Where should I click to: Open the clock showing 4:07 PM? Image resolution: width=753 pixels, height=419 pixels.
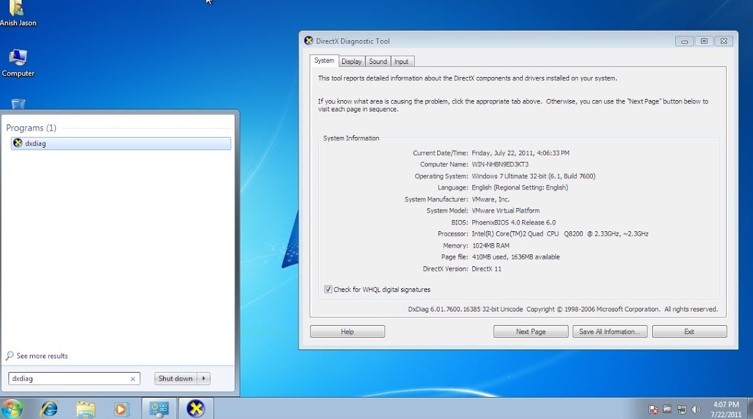tap(726, 409)
